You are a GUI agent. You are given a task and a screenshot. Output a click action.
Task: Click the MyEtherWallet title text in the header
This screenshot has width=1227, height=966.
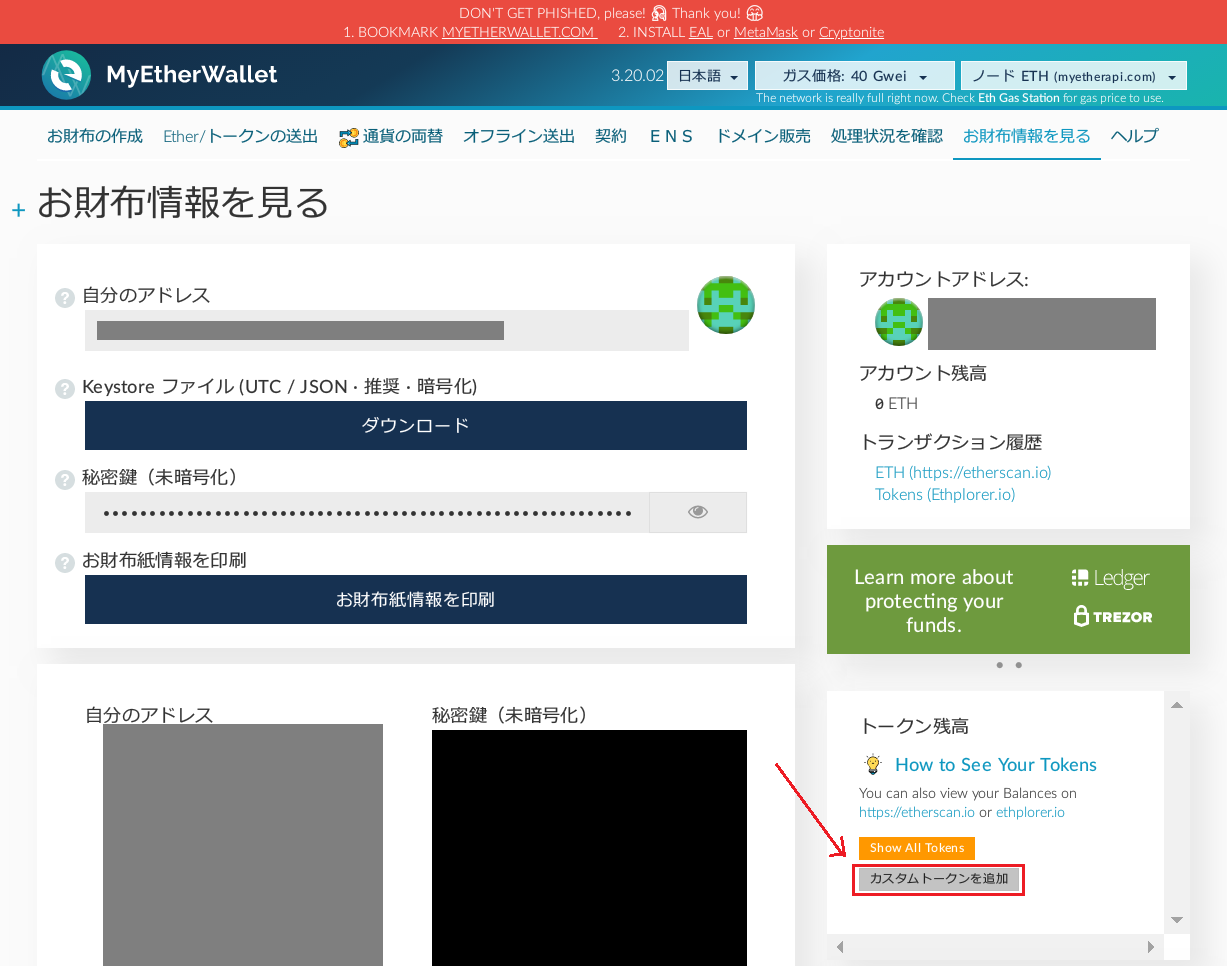pos(192,75)
